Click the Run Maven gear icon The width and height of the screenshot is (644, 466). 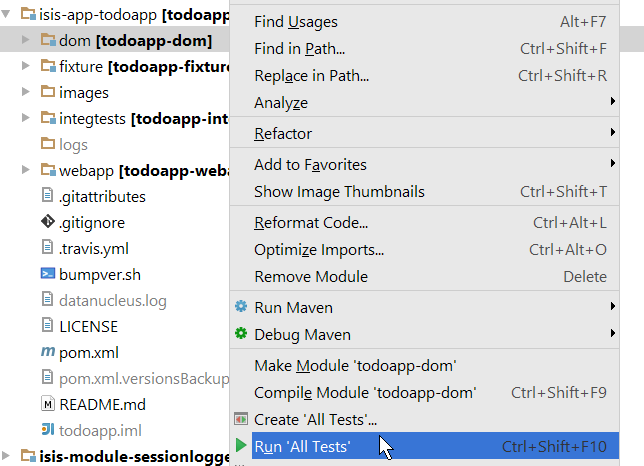[x=241, y=307]
